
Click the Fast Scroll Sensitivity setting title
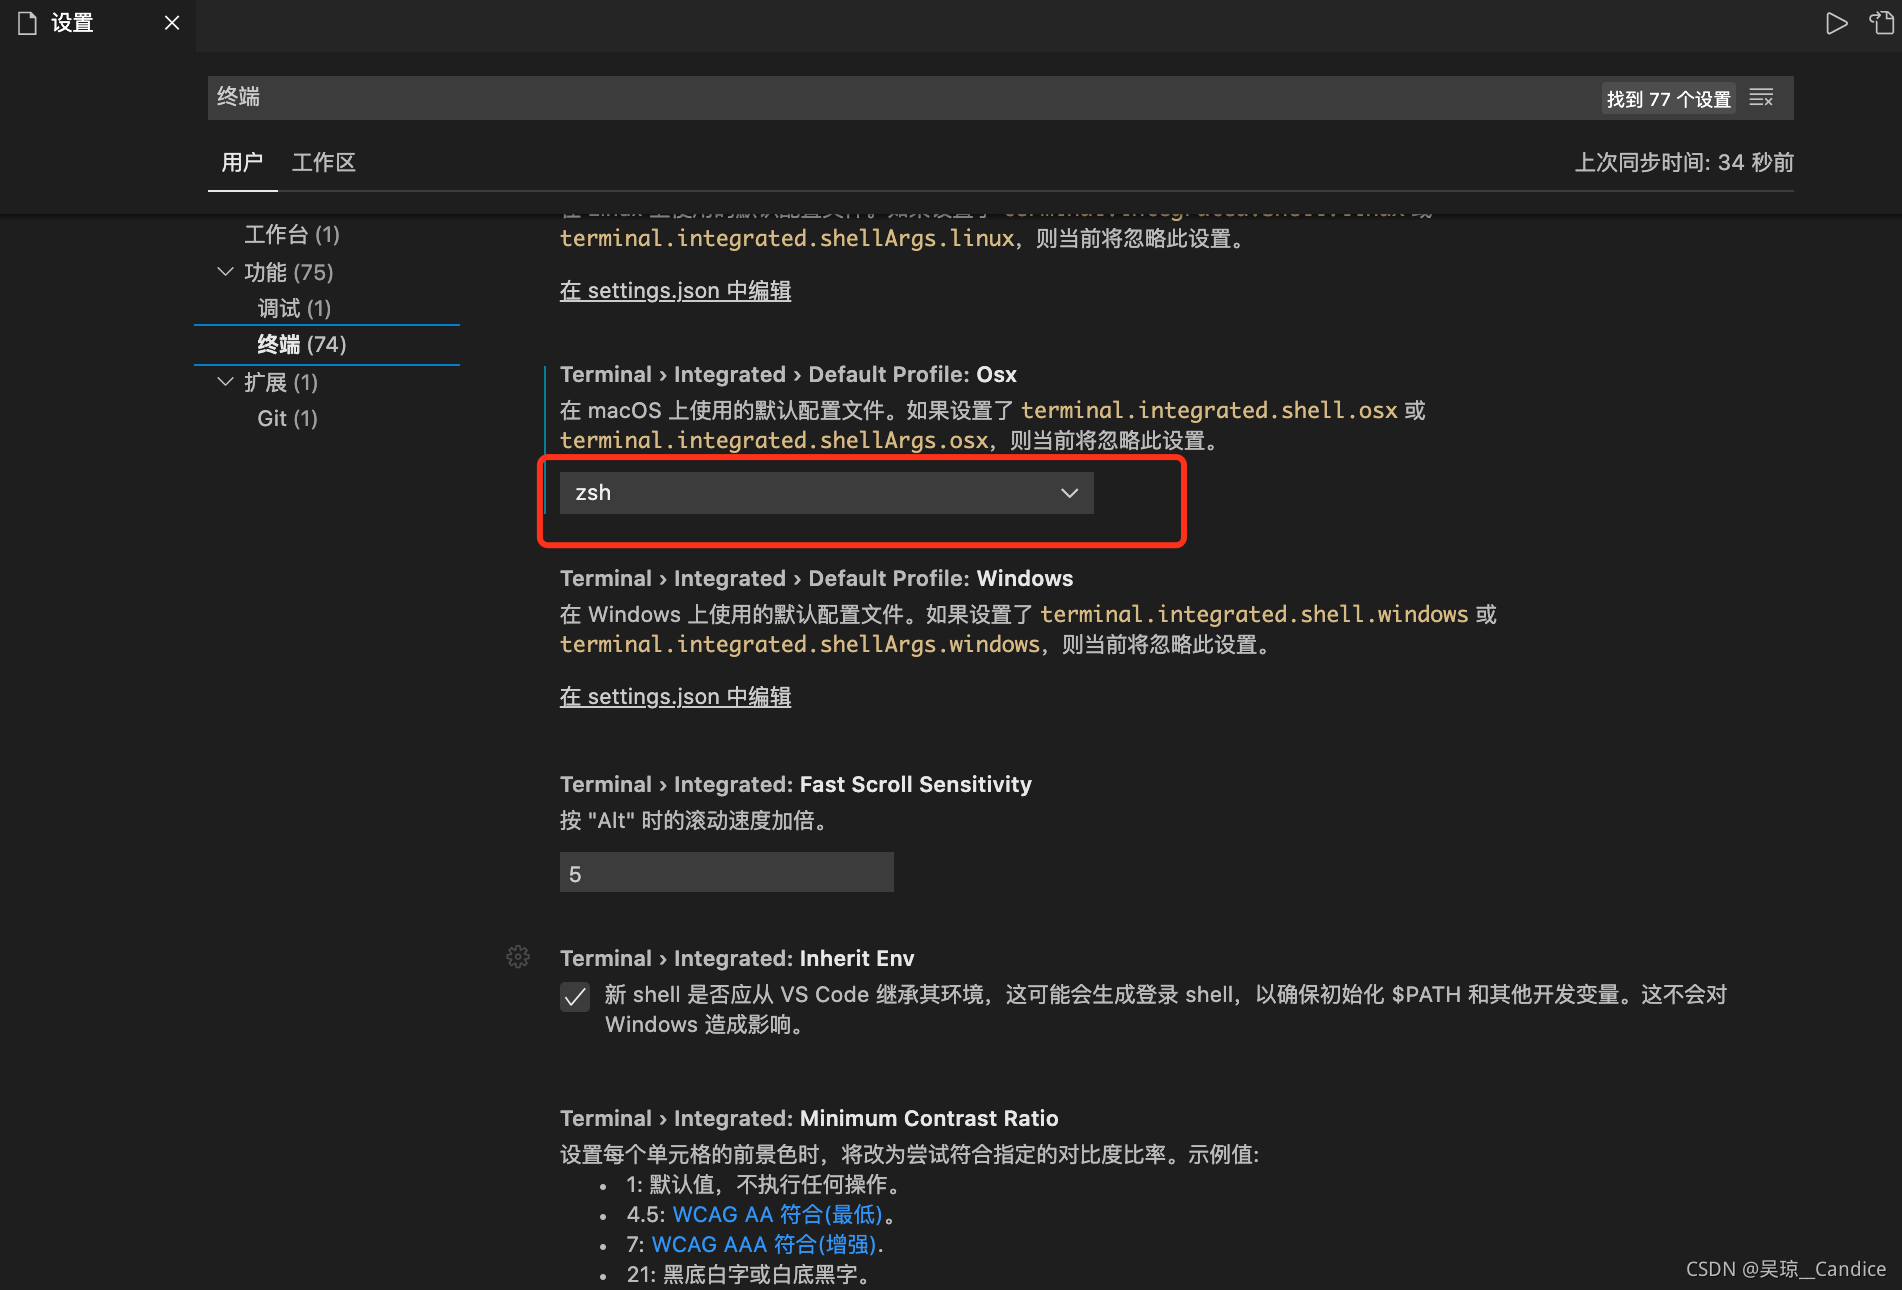tap(796, 785)
